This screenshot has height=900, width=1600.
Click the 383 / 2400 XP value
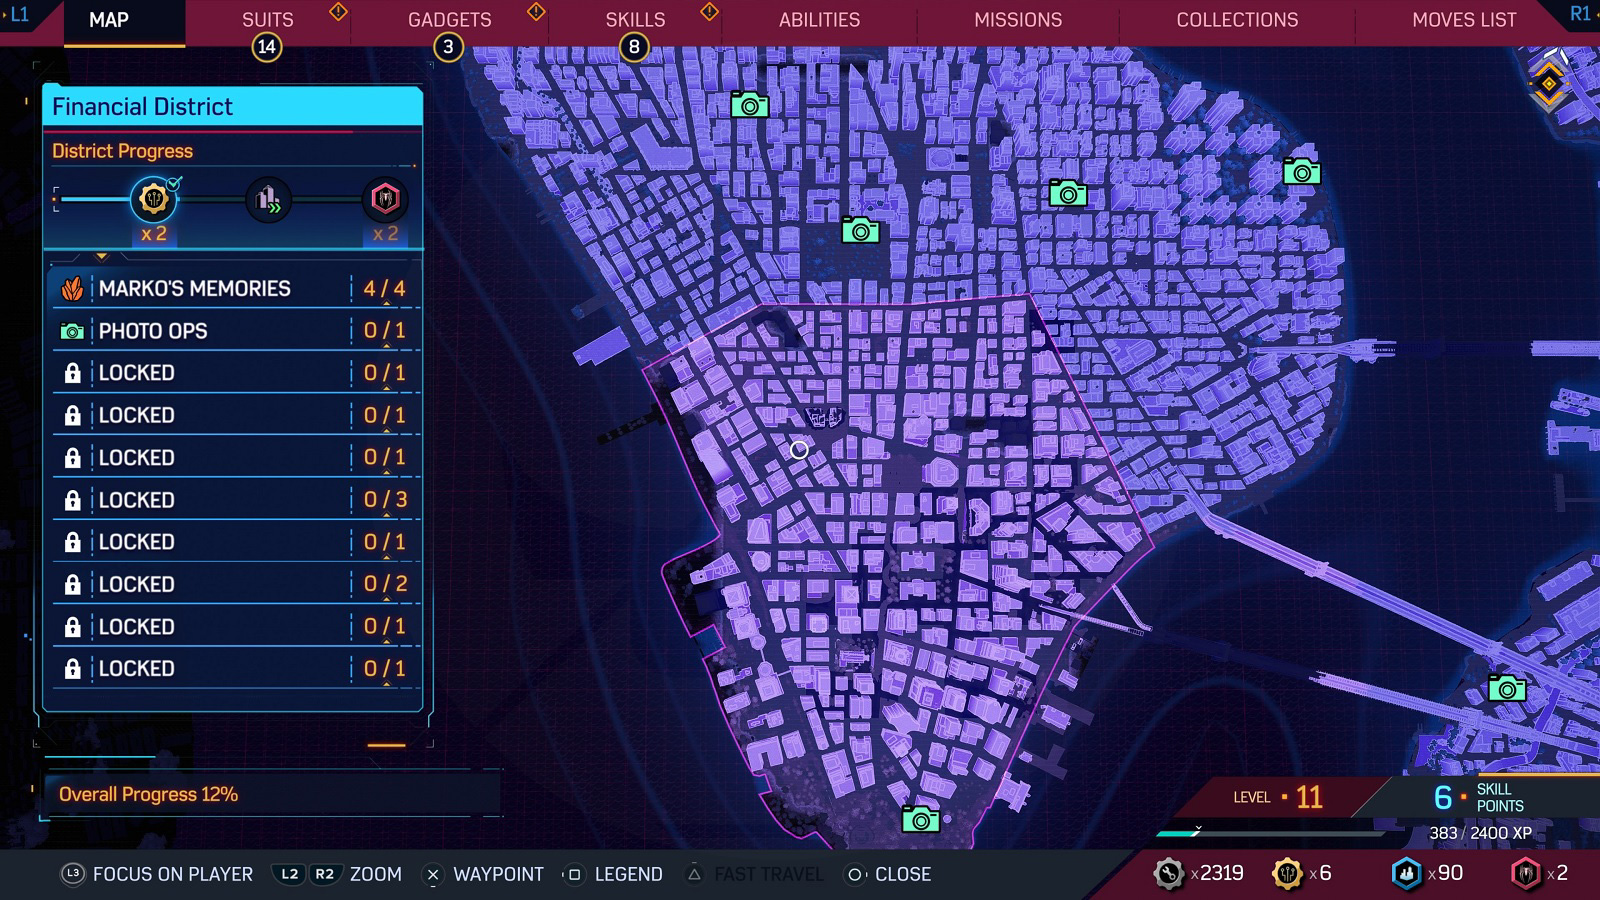tap(1480, 833)
